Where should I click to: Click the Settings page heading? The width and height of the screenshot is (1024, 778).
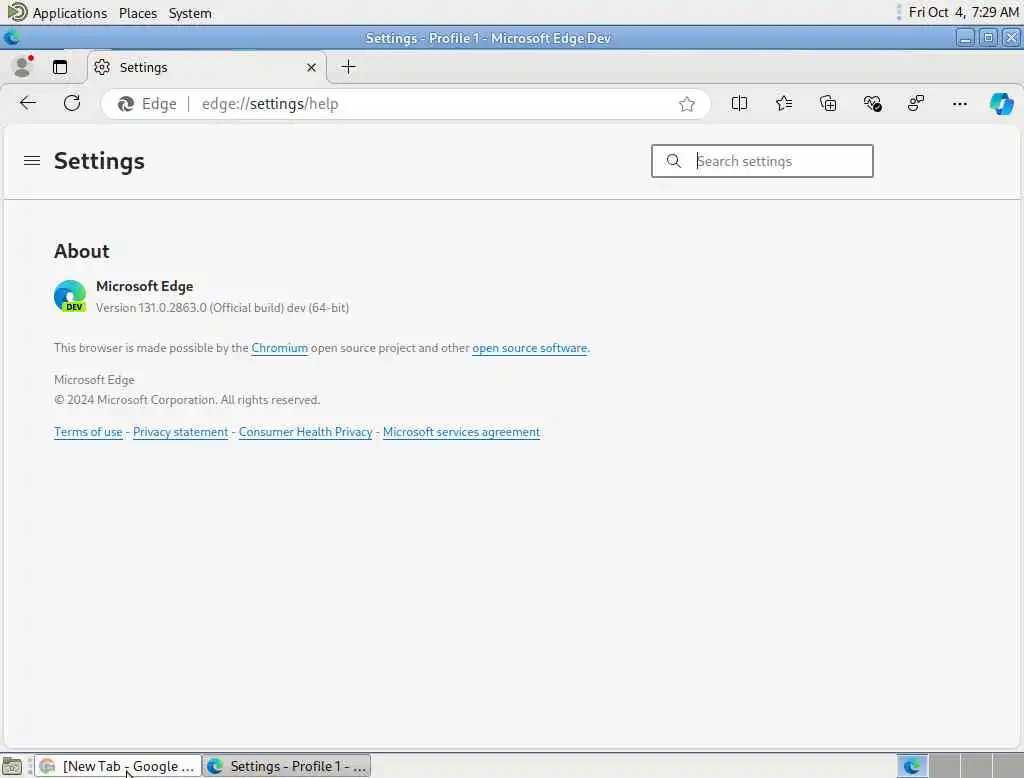pos(99,161)
